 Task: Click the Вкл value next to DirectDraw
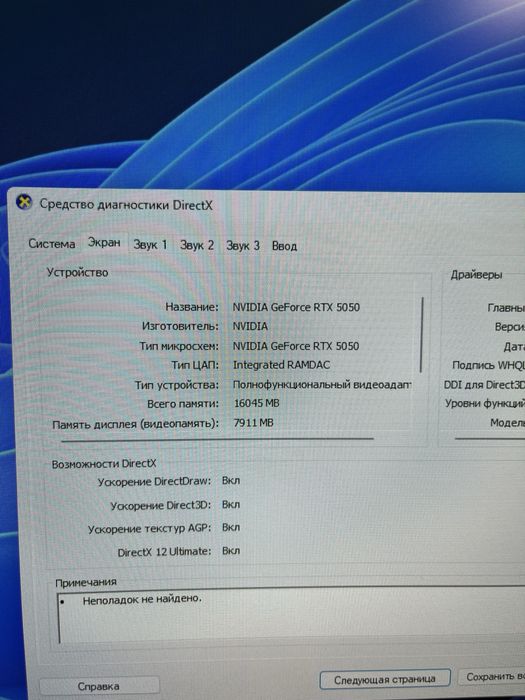pos(231,481)
